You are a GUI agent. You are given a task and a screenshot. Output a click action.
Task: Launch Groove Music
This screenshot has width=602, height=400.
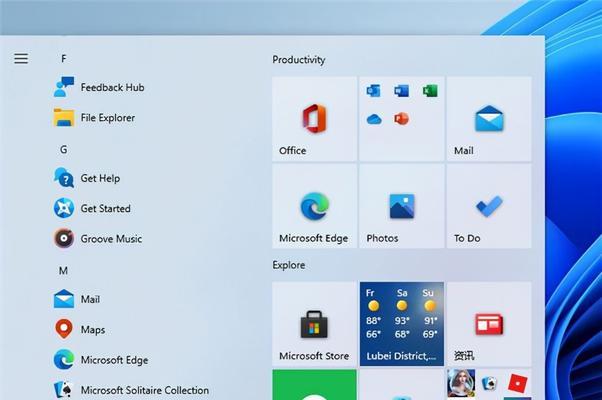(x=98, y=238)
